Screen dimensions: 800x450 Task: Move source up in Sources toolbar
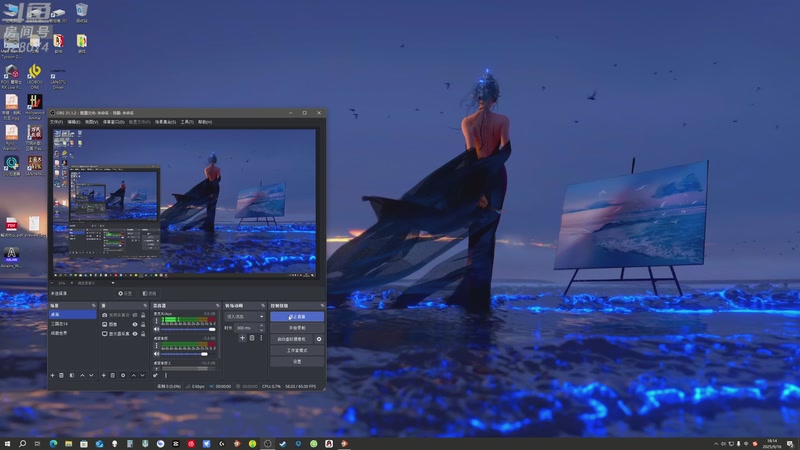[134, 376]
